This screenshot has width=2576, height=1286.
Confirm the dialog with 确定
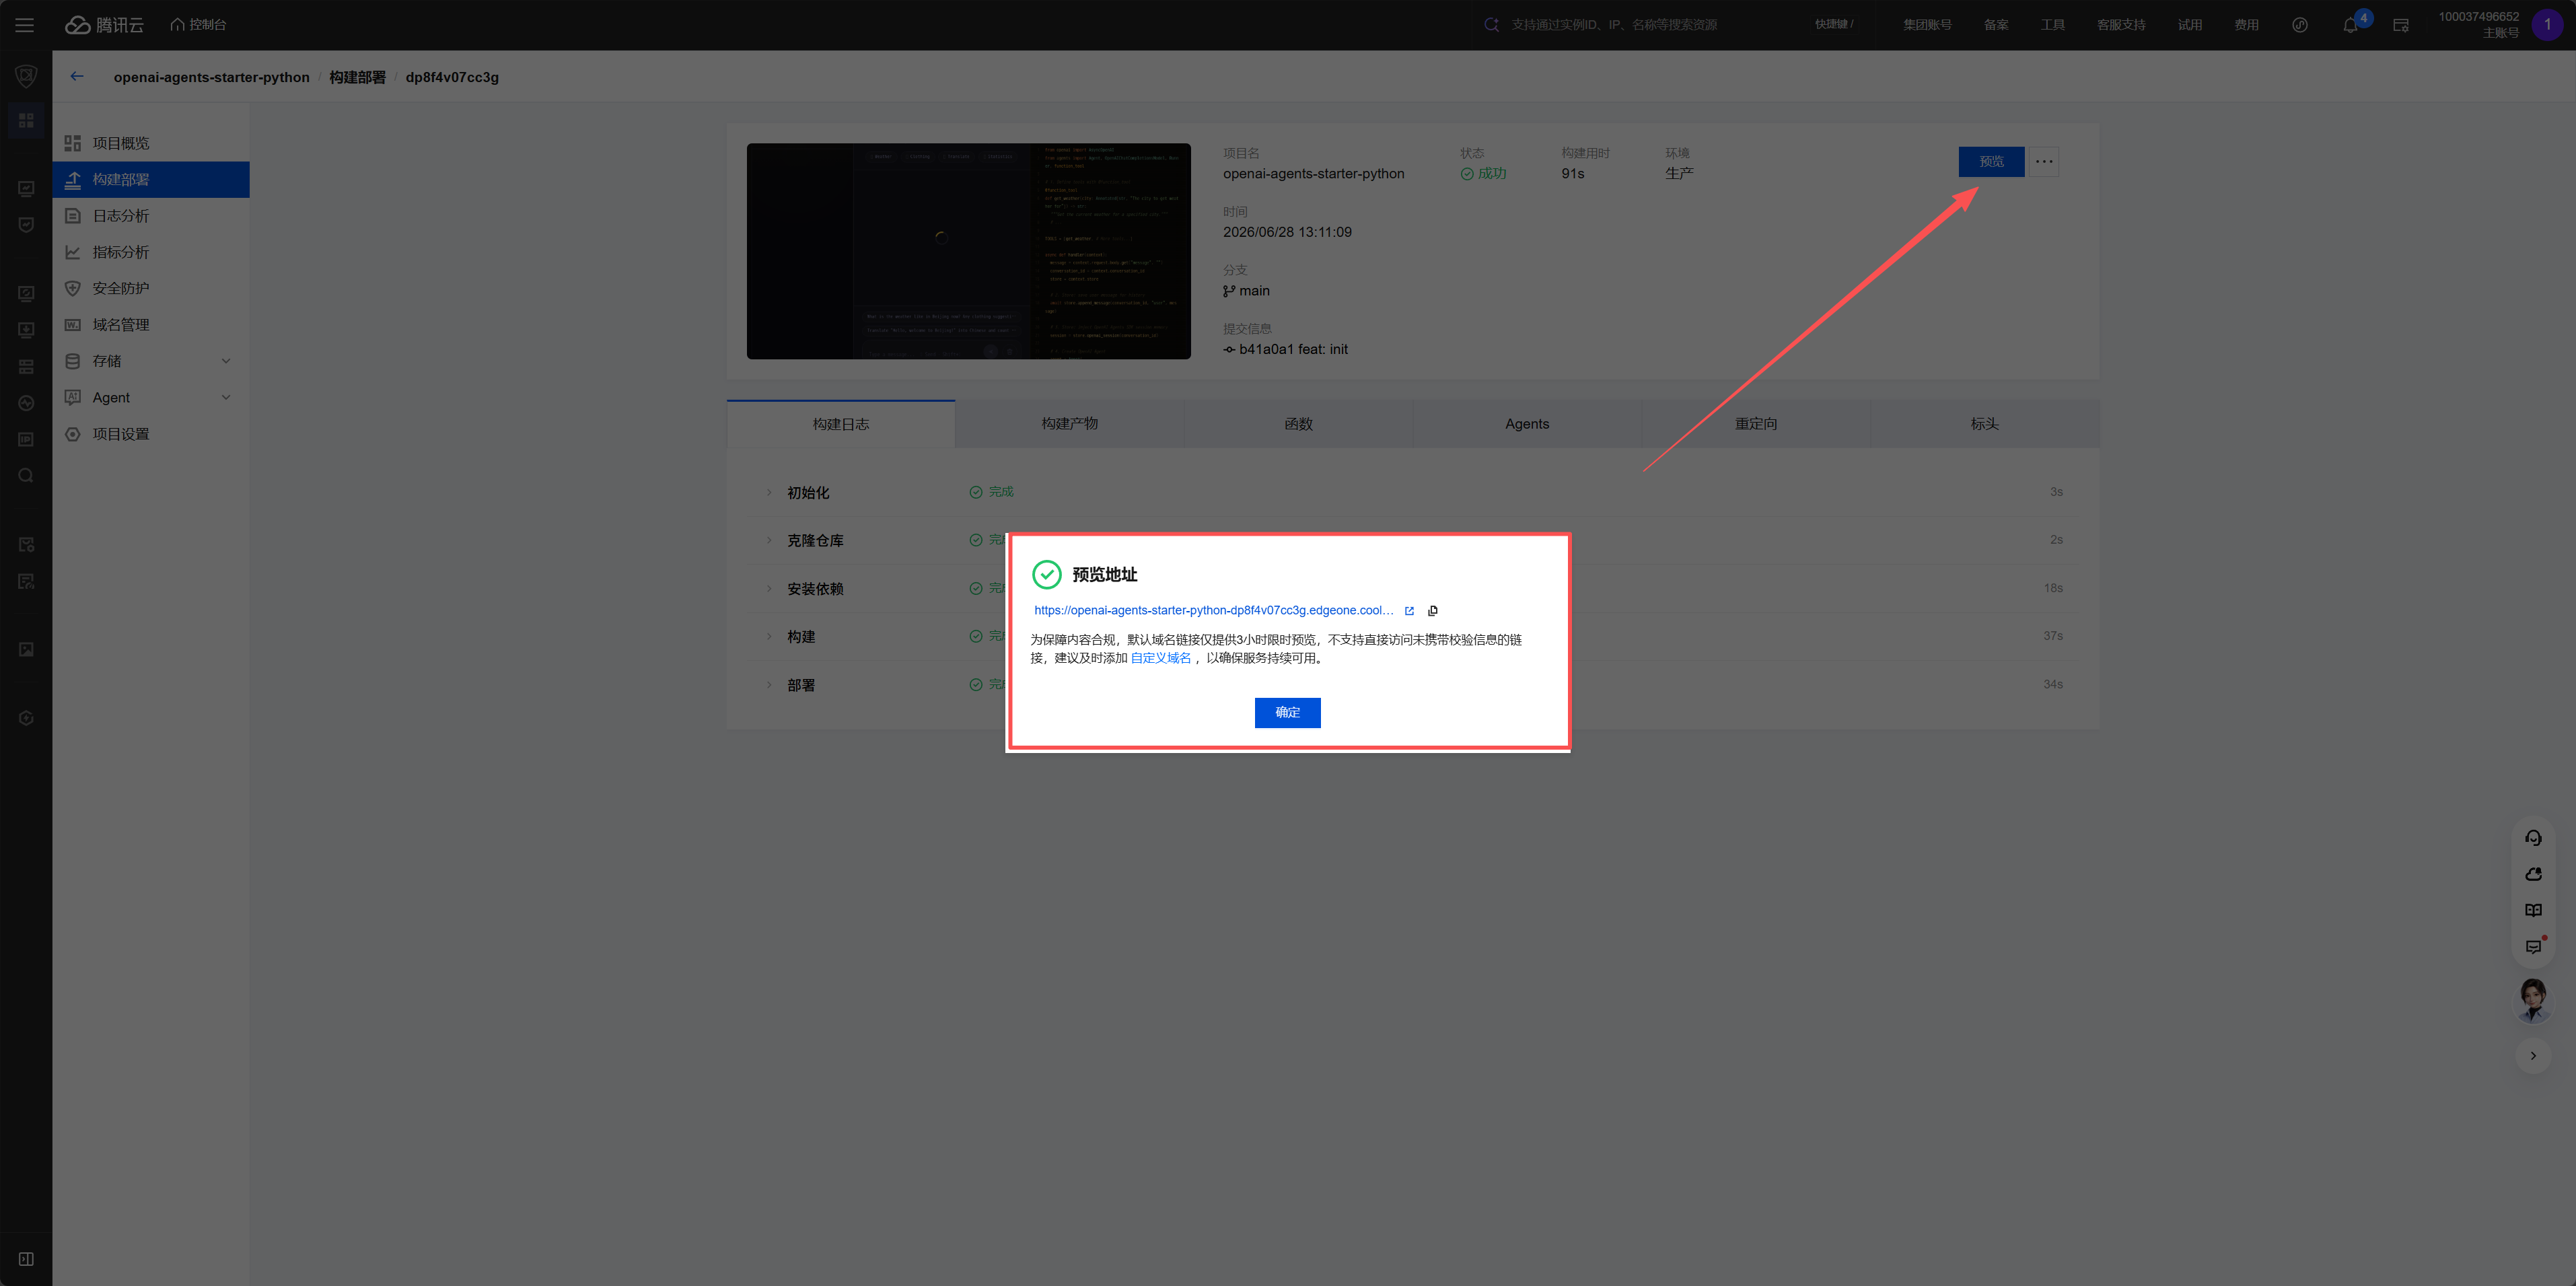pyautogui.click(x=1287, y=713)
